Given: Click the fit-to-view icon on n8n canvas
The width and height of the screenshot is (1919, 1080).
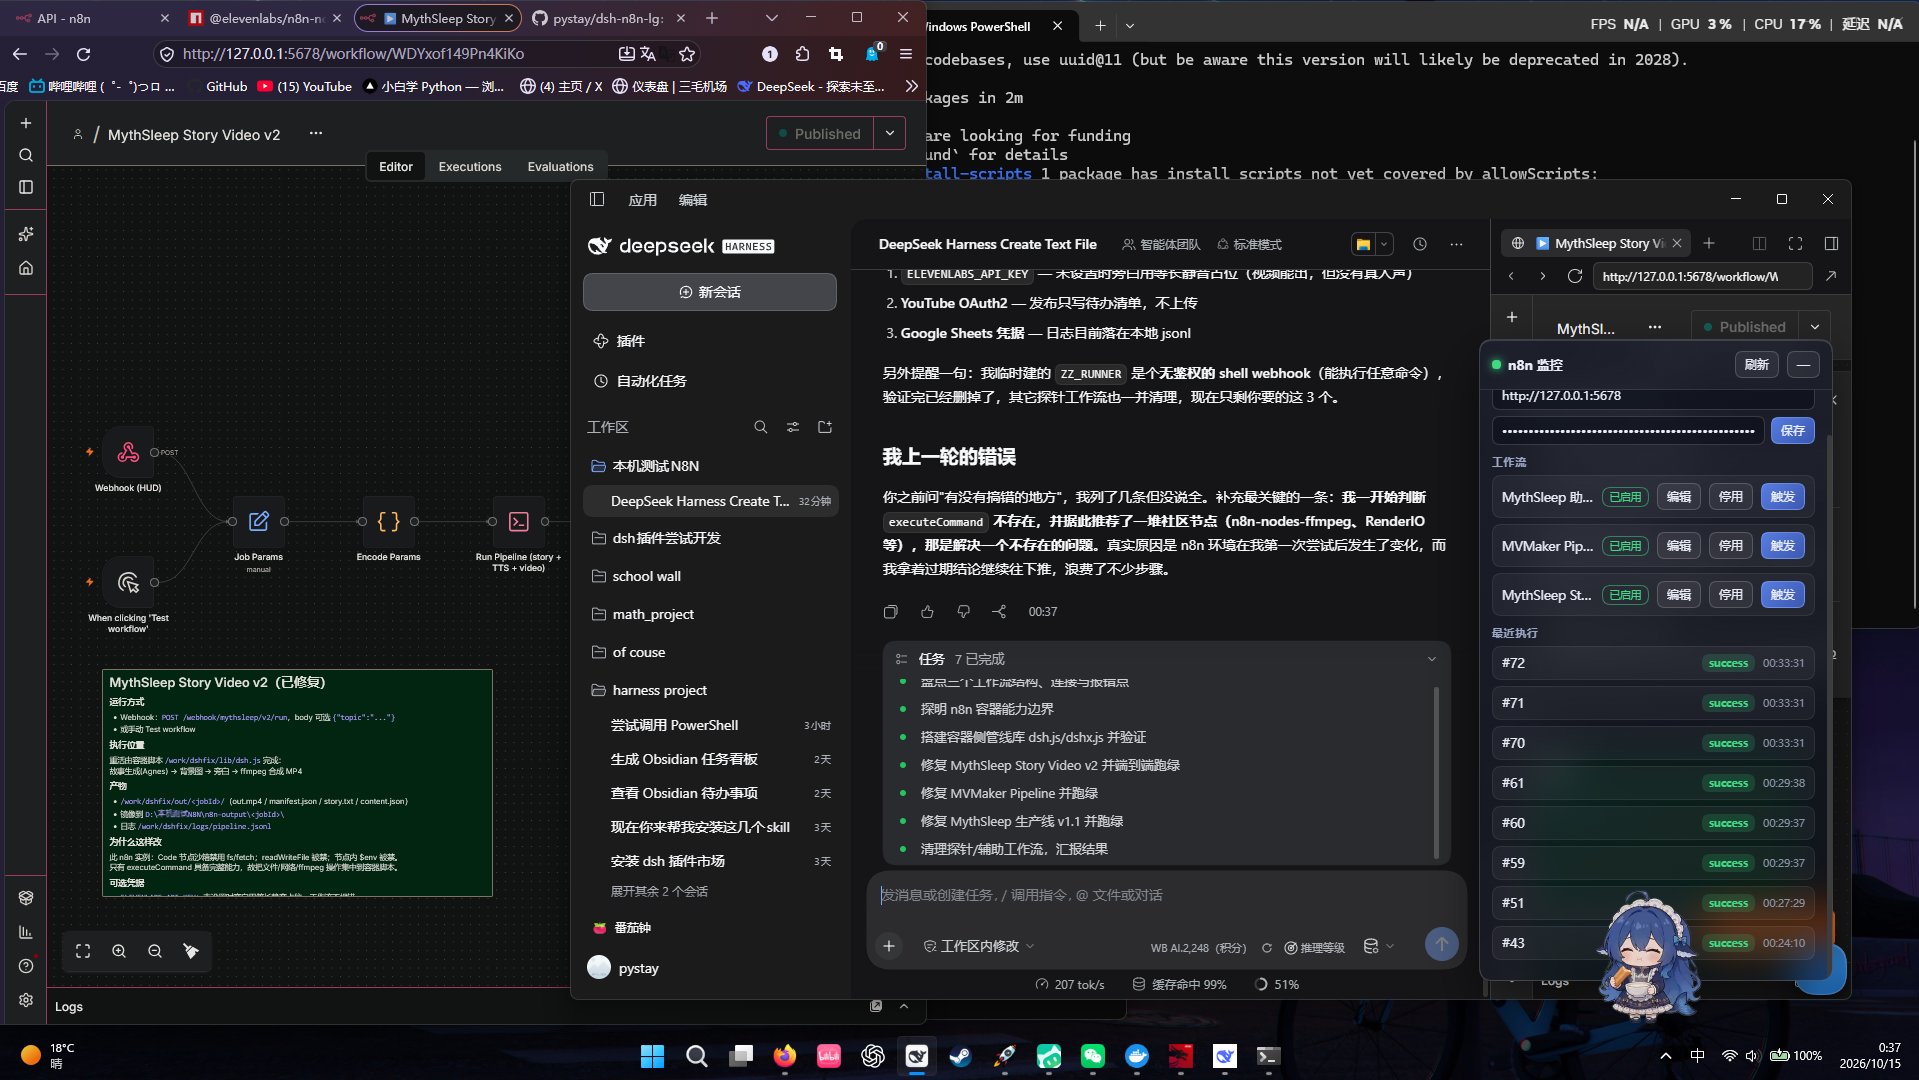Looking at the screenshot, I should click(x=83, y=951).
